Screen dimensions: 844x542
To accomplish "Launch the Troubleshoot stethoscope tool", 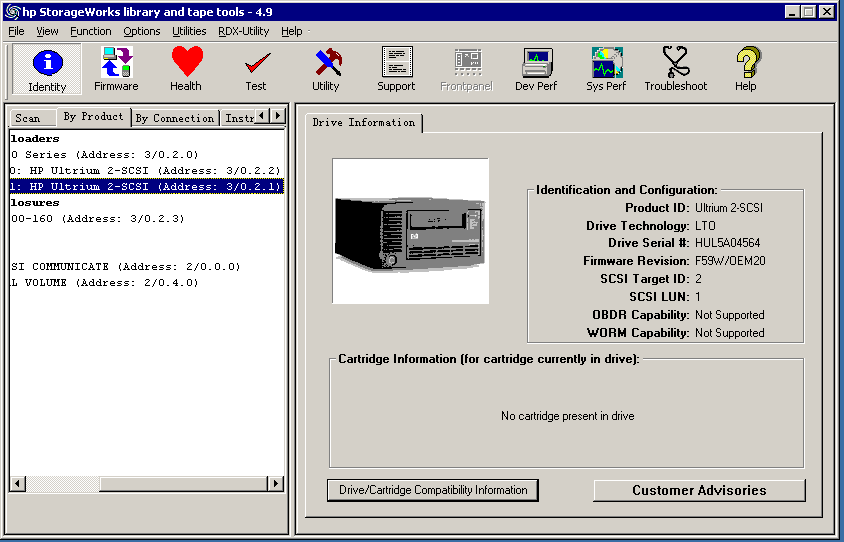I will pyautogui.click(x=676, y=69).
